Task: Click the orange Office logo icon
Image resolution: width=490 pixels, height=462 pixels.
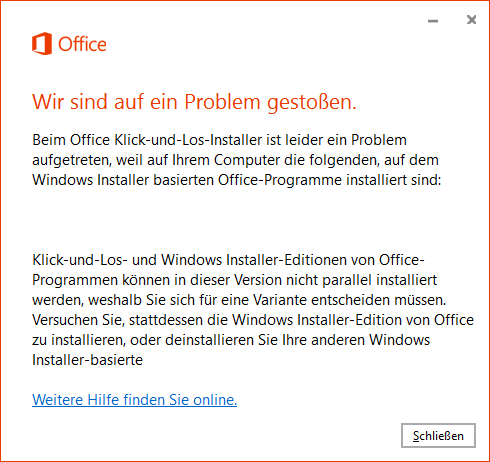Action: tap(42, 44)
